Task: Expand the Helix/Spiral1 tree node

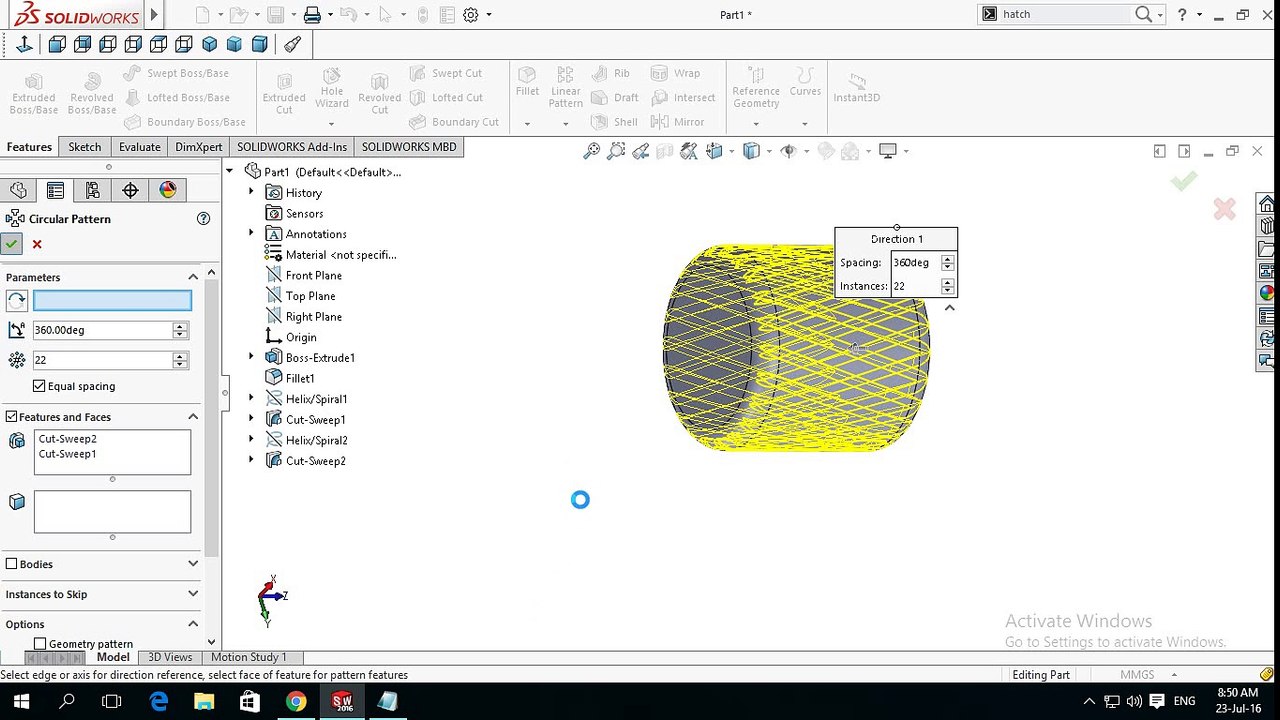Action: coord(251,398)
